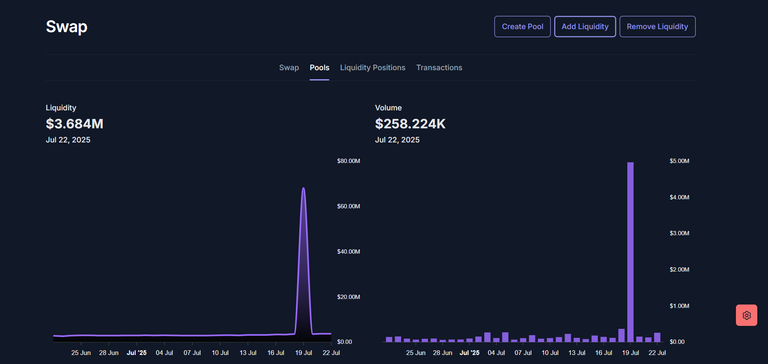Go to the Transactions tab
The height and width of the screenshot is (364, 768).
coord(439,68)
